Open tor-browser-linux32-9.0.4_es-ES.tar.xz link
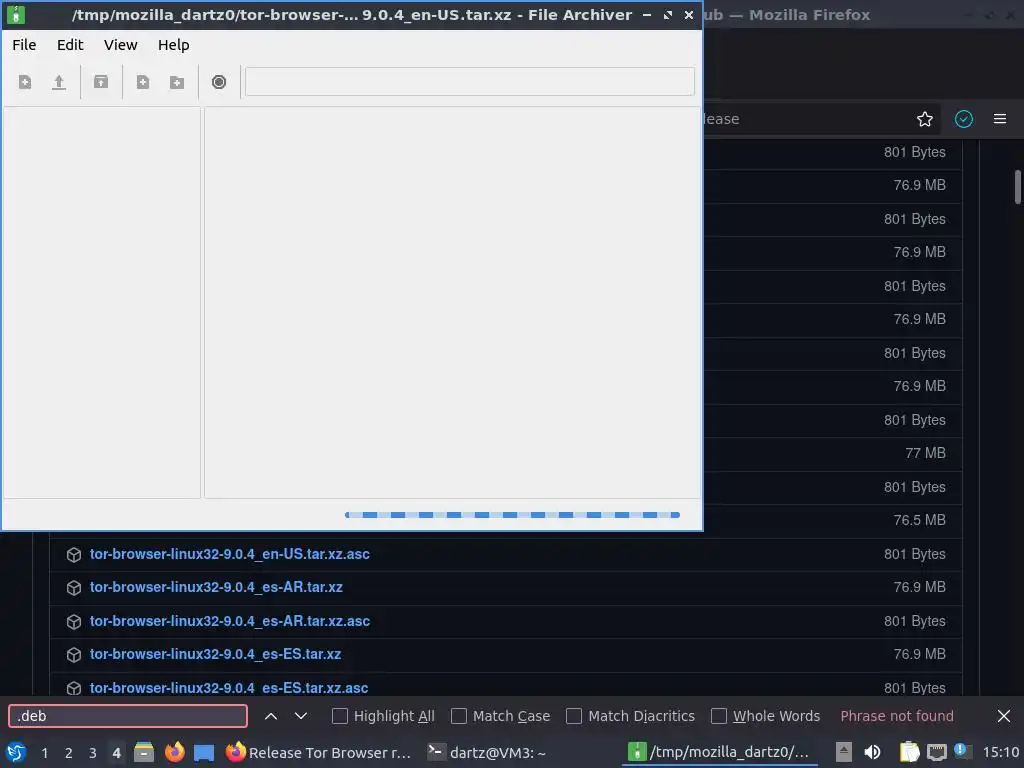The image size is (1024, 768). click(x=216, y=654)
